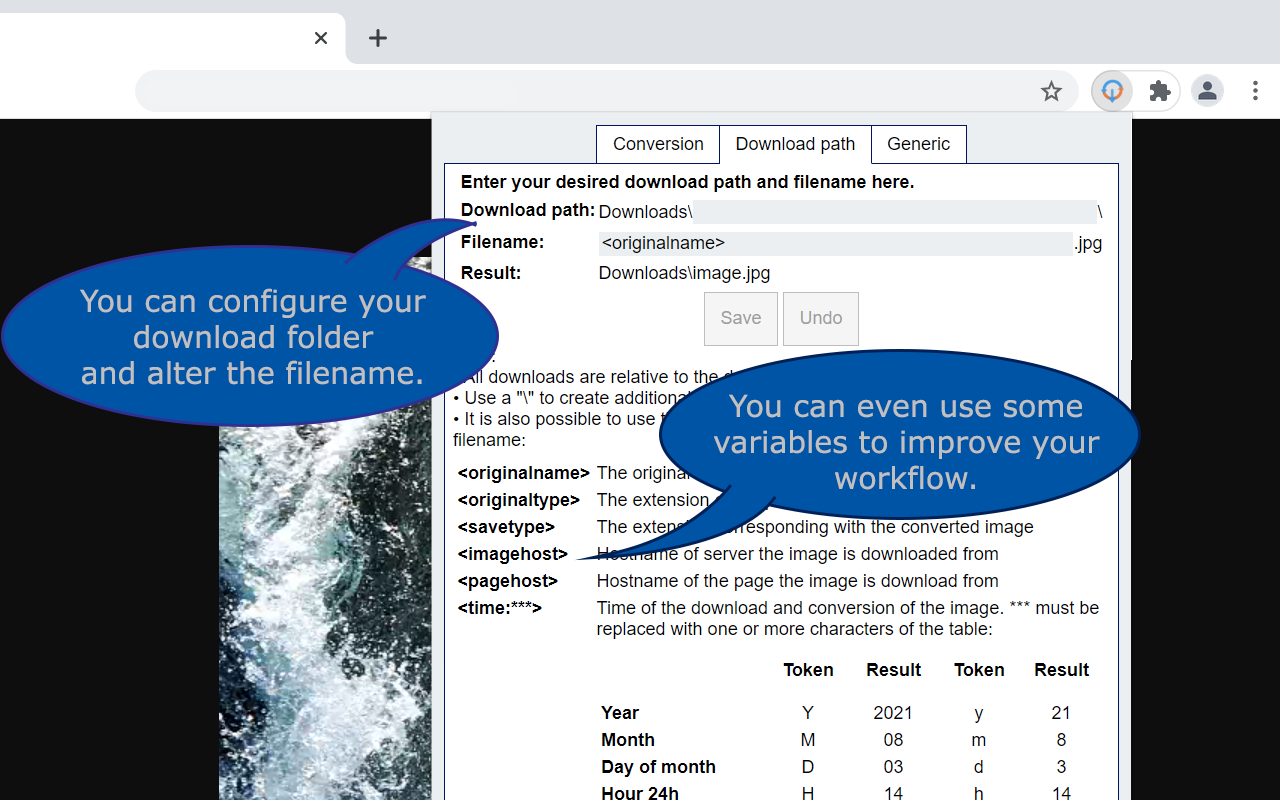
Task: Open the image downloader extension icon
Action: point(1112,92)
